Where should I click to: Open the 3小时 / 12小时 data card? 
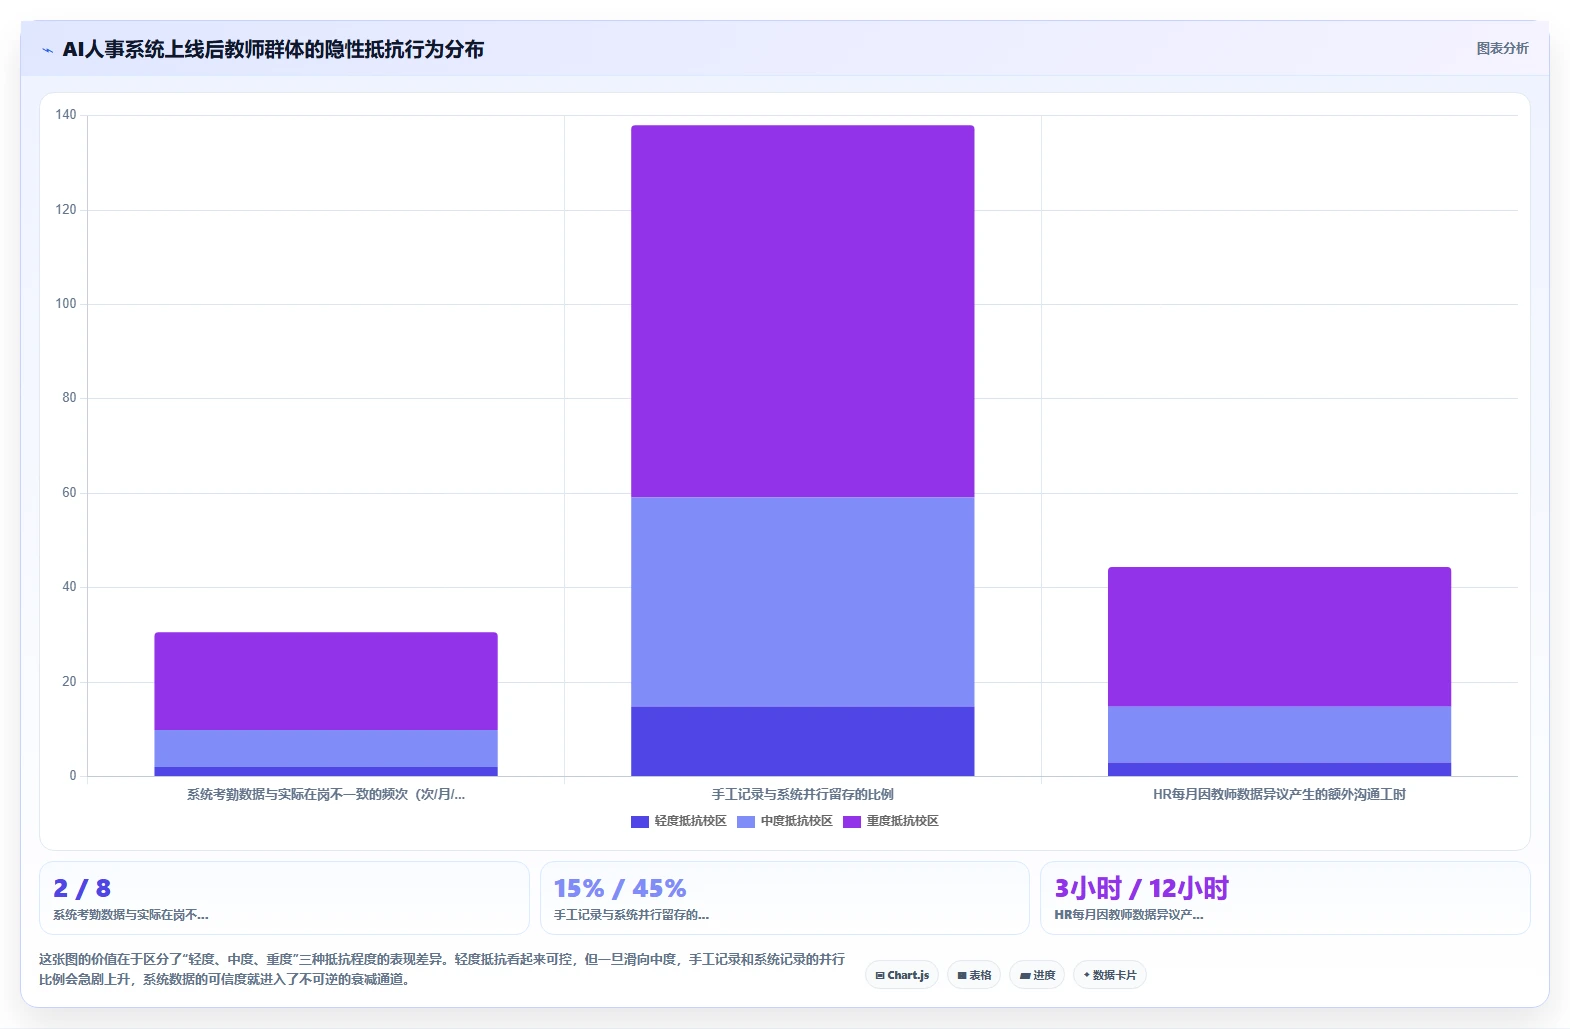click(x=1285, y=898)
